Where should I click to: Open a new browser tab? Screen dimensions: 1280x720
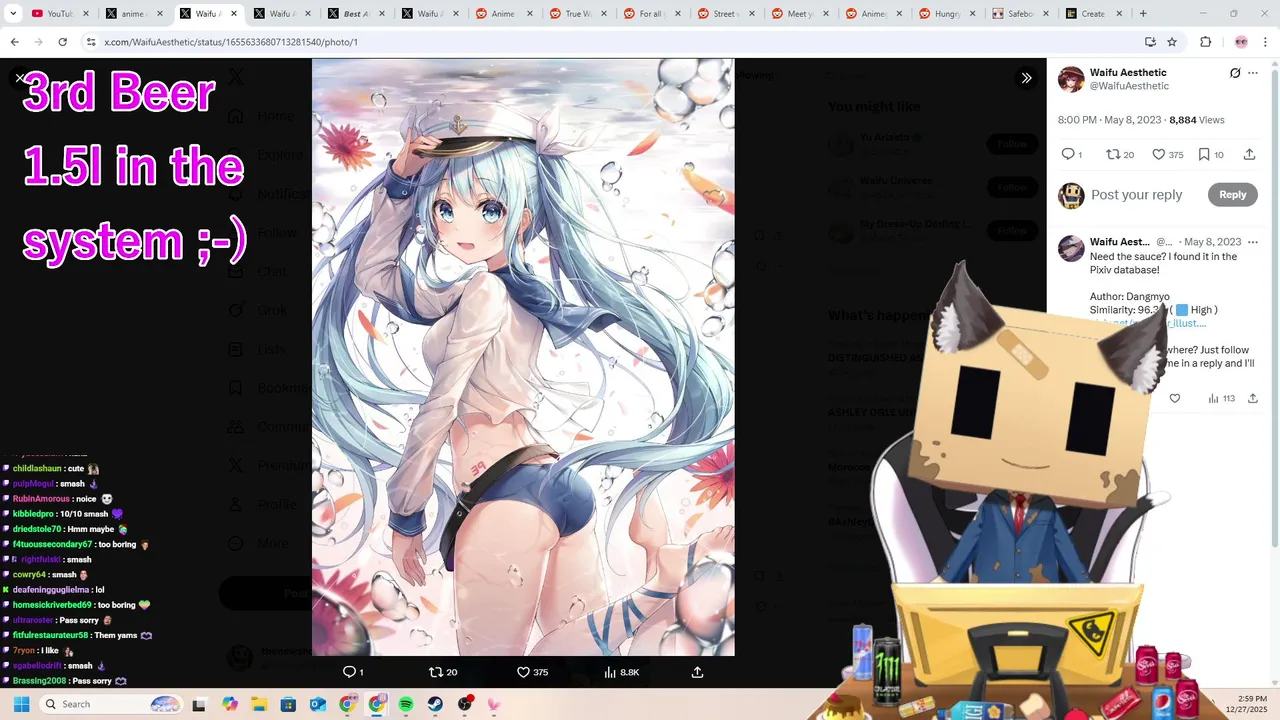click(x=1143, y=14)
